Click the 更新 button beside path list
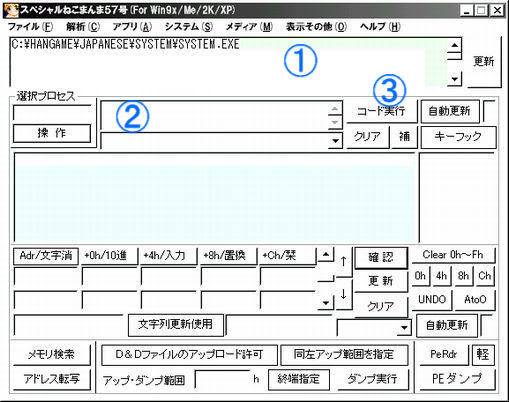Screen dimensions: 509x402 click(x=484, y=61)
